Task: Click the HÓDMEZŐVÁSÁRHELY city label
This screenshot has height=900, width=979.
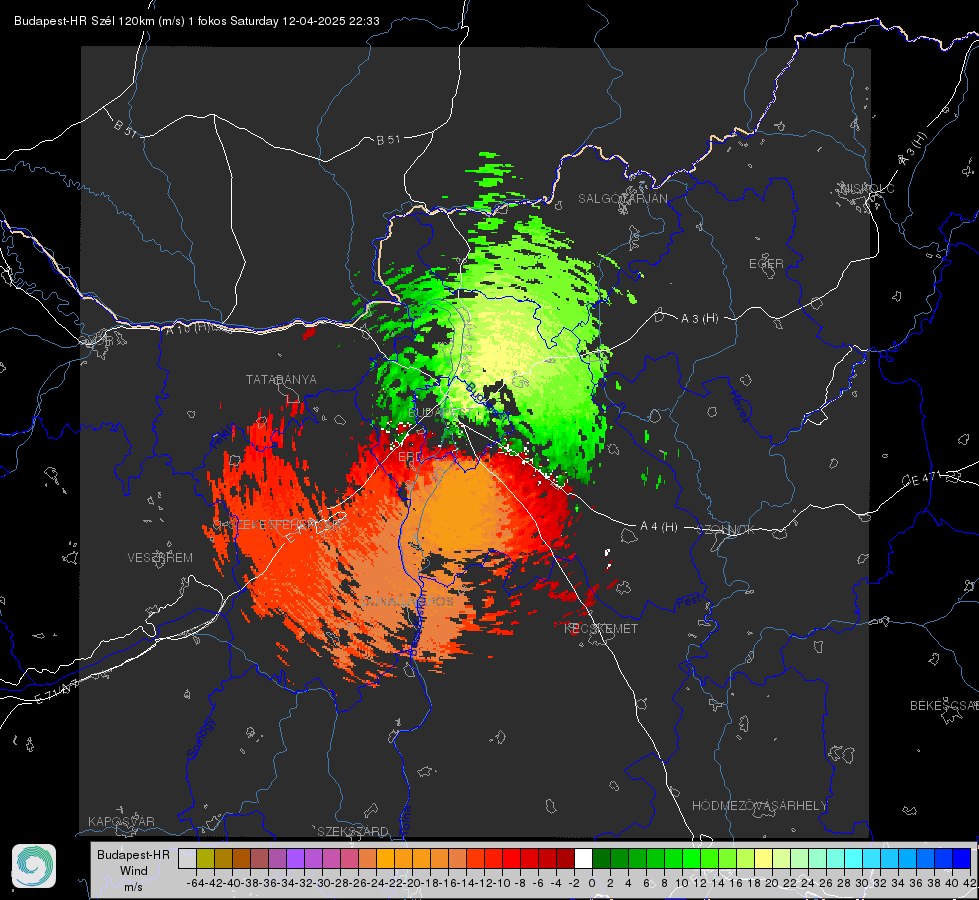Action: [x=759, y=806]
